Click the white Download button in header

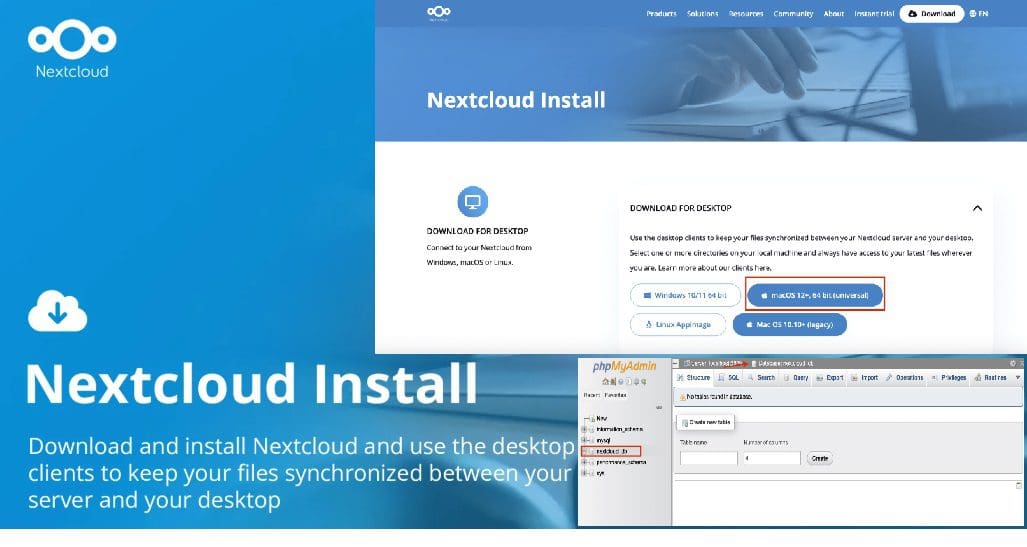click(931, 14)
